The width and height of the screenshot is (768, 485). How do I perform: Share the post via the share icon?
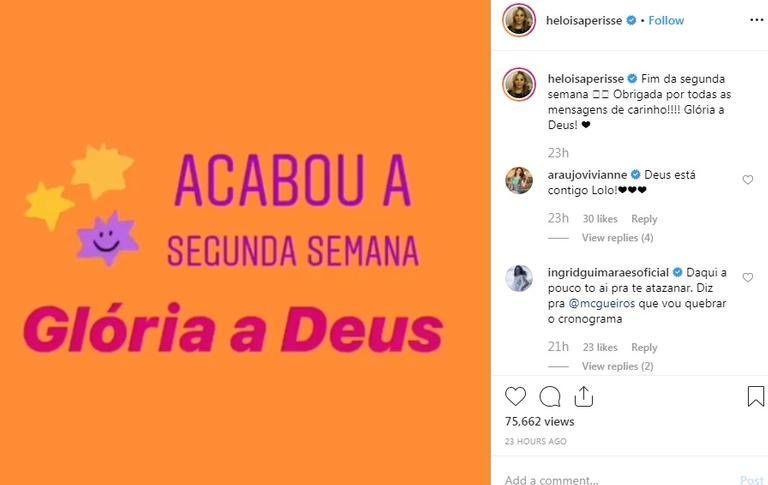click(x=583, y=396)
